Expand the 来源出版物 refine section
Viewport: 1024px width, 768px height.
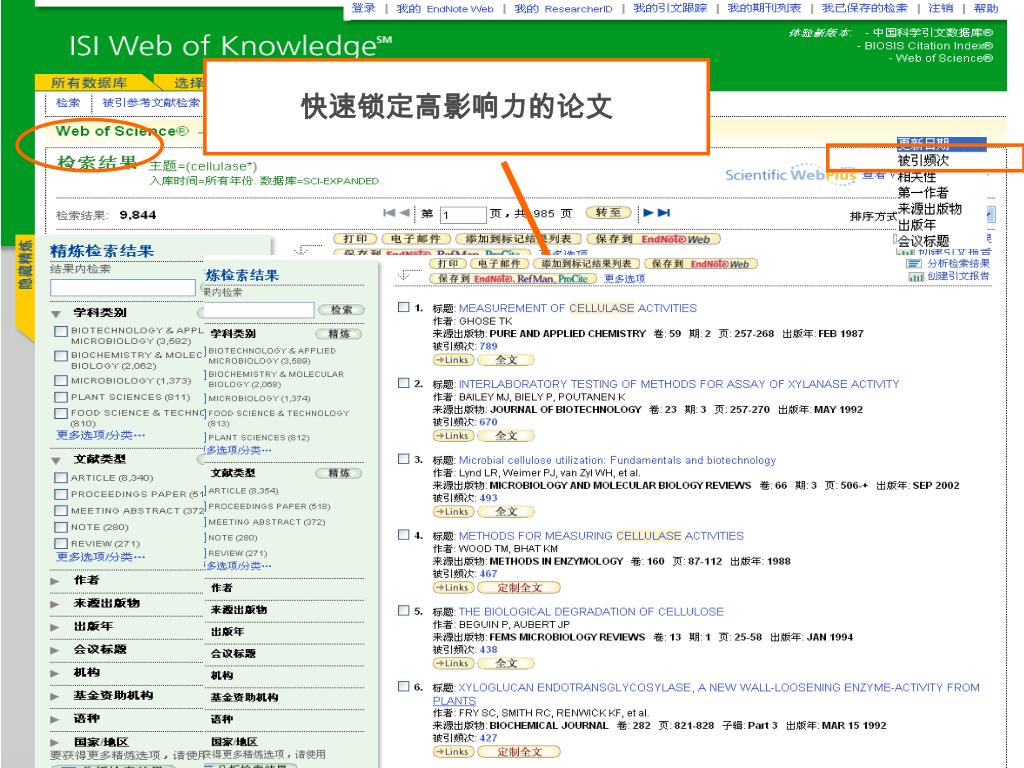pyautogui.click(x=55, y=604)
